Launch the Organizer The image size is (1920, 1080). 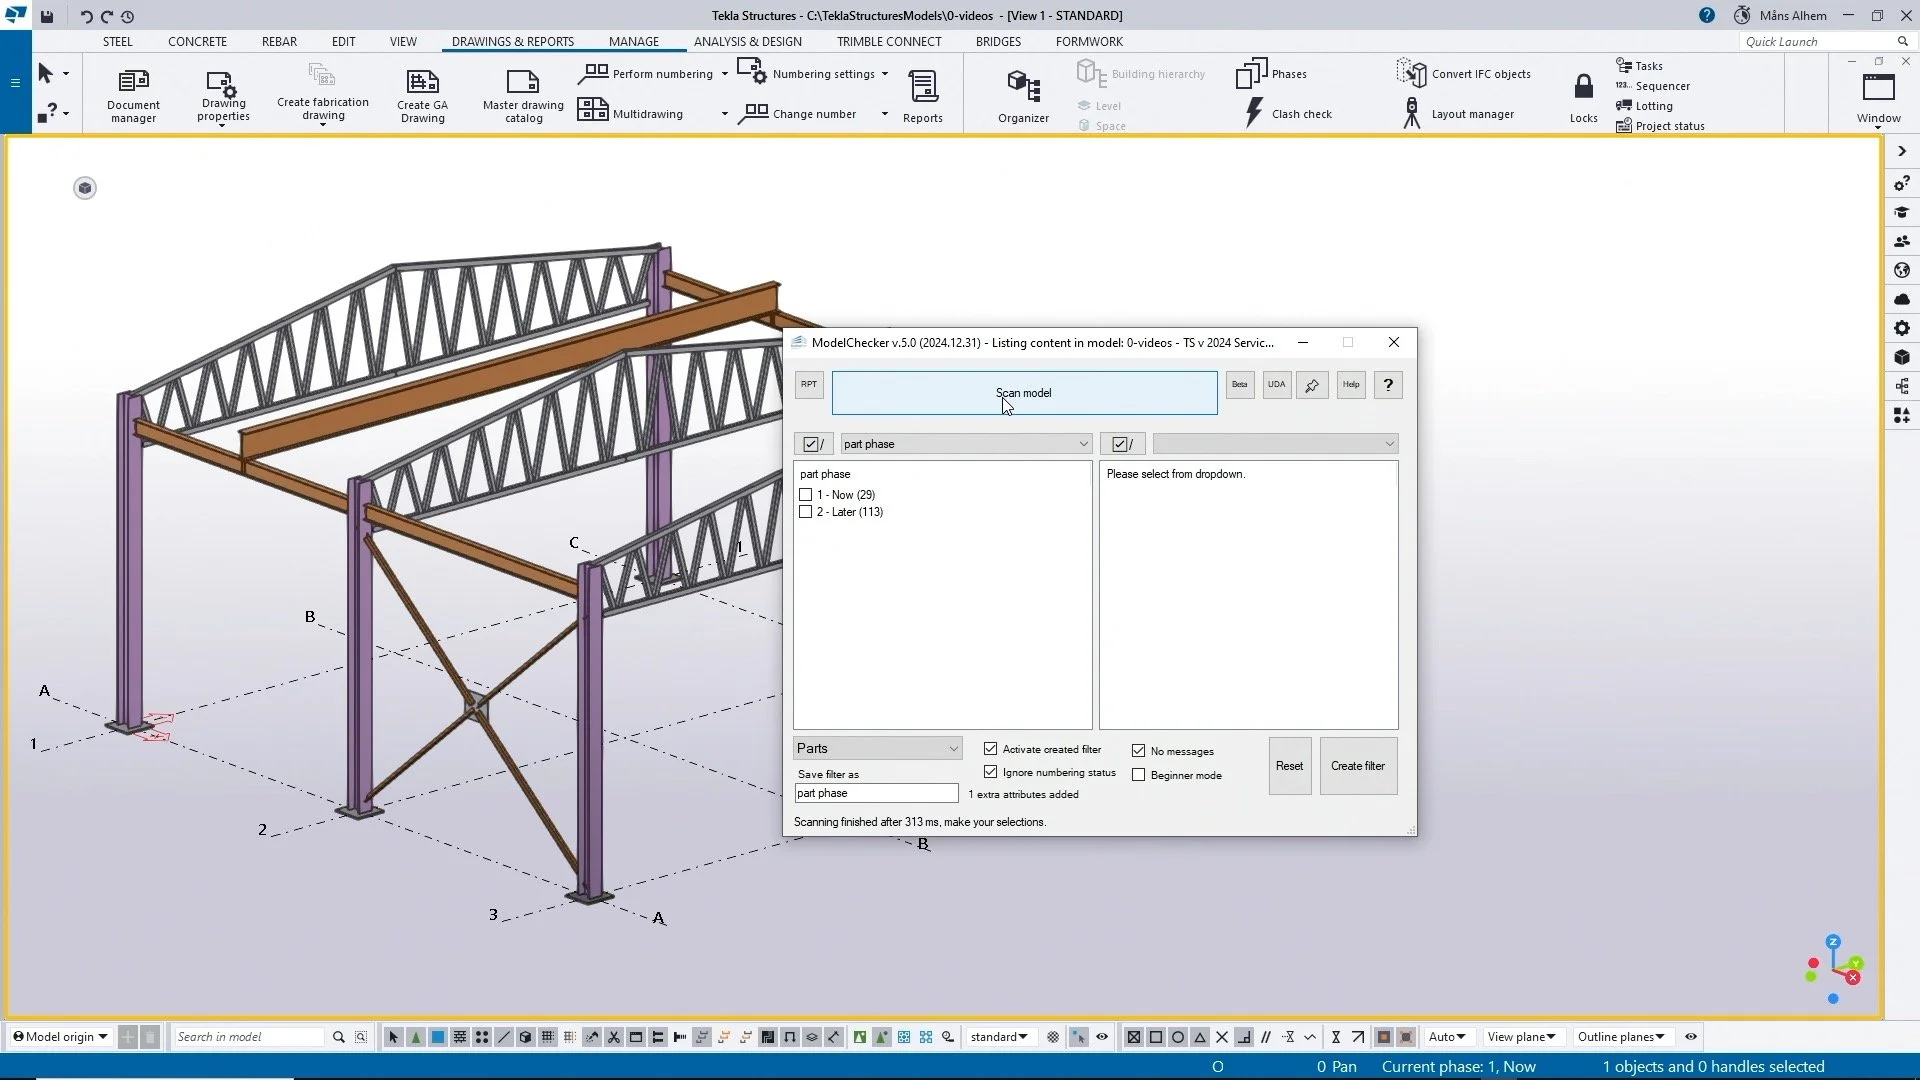pyautogui.click(x=1022, y=95)
